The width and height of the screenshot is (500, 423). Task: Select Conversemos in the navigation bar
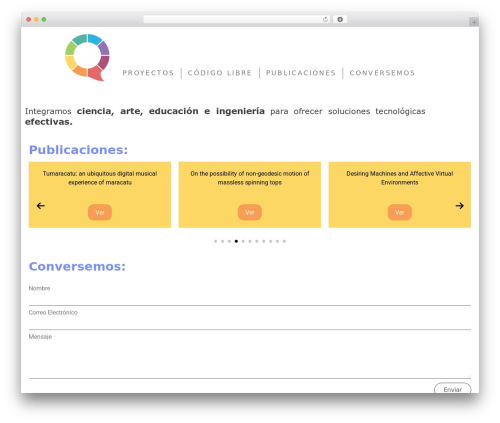(382, 73)
